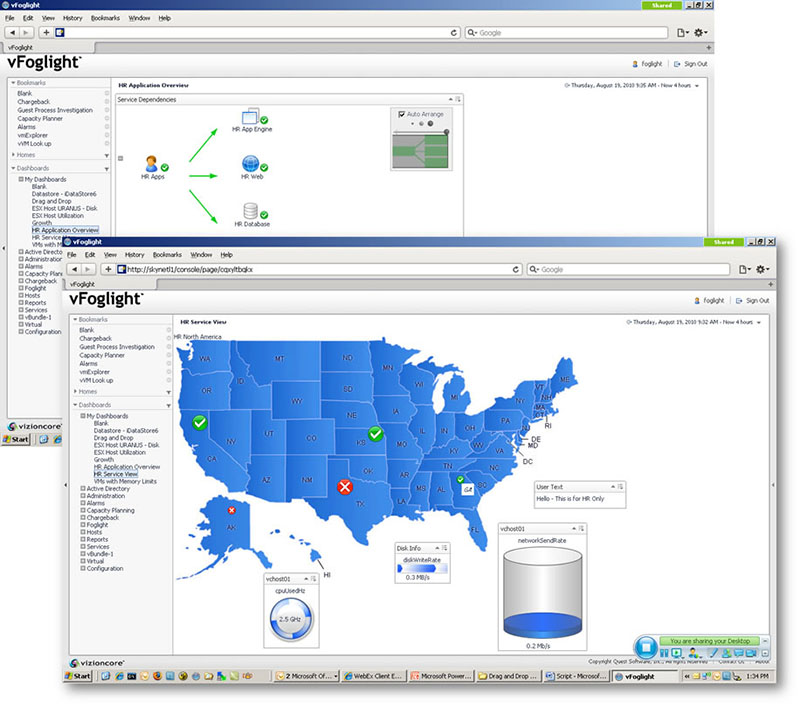Select vmExplorer bookmark in front window
Screen dimensions: 800x707
click(94, 372)
